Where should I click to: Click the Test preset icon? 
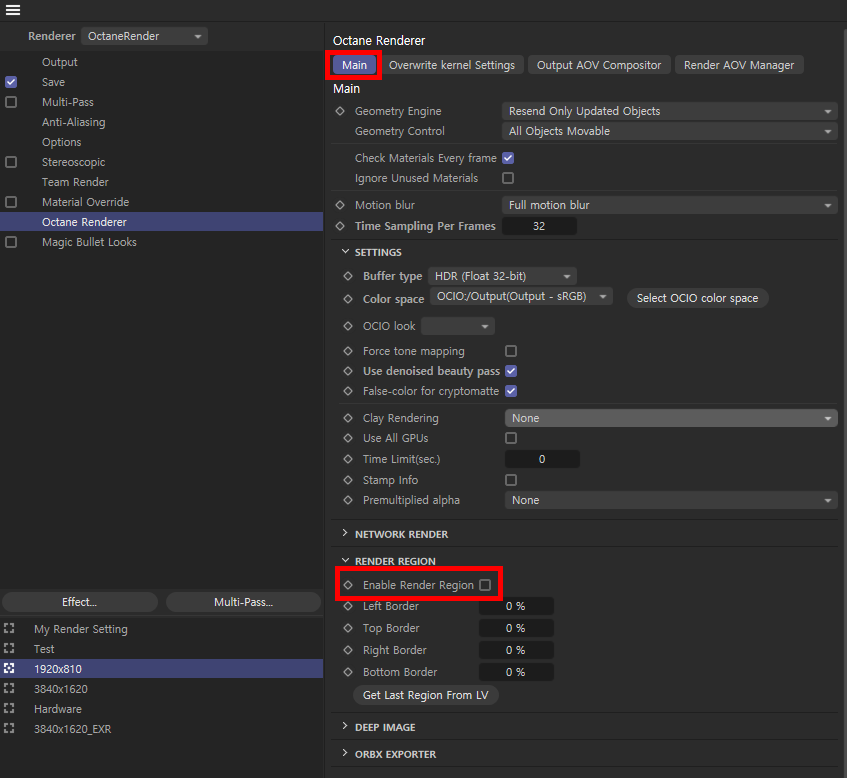coord(9,648)
